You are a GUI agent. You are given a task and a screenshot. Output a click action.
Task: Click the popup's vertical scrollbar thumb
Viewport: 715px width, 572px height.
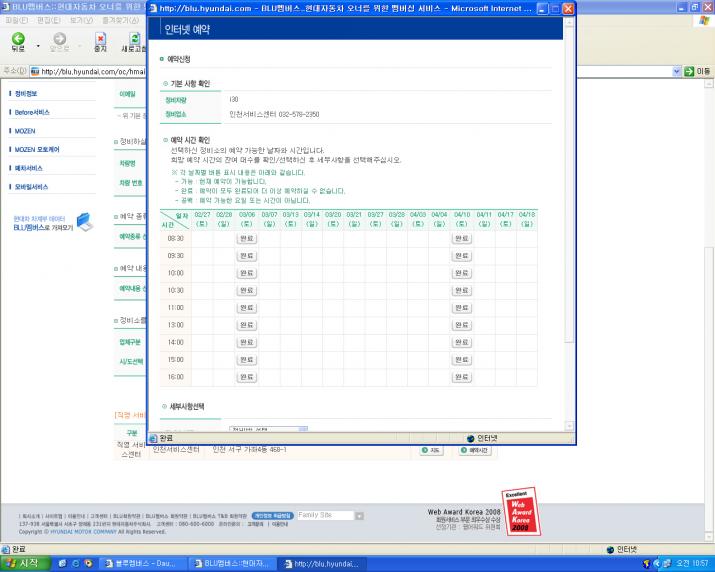[569, 187]
